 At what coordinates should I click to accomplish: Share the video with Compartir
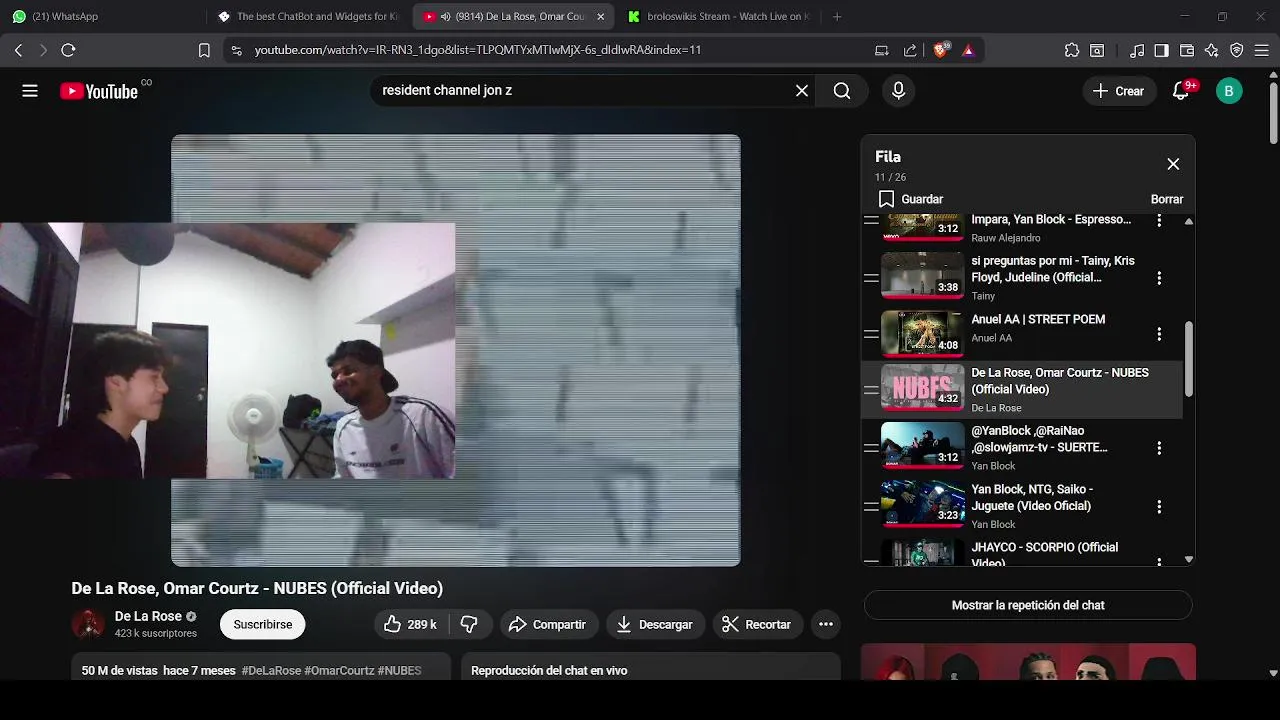(x=547, y=624)
